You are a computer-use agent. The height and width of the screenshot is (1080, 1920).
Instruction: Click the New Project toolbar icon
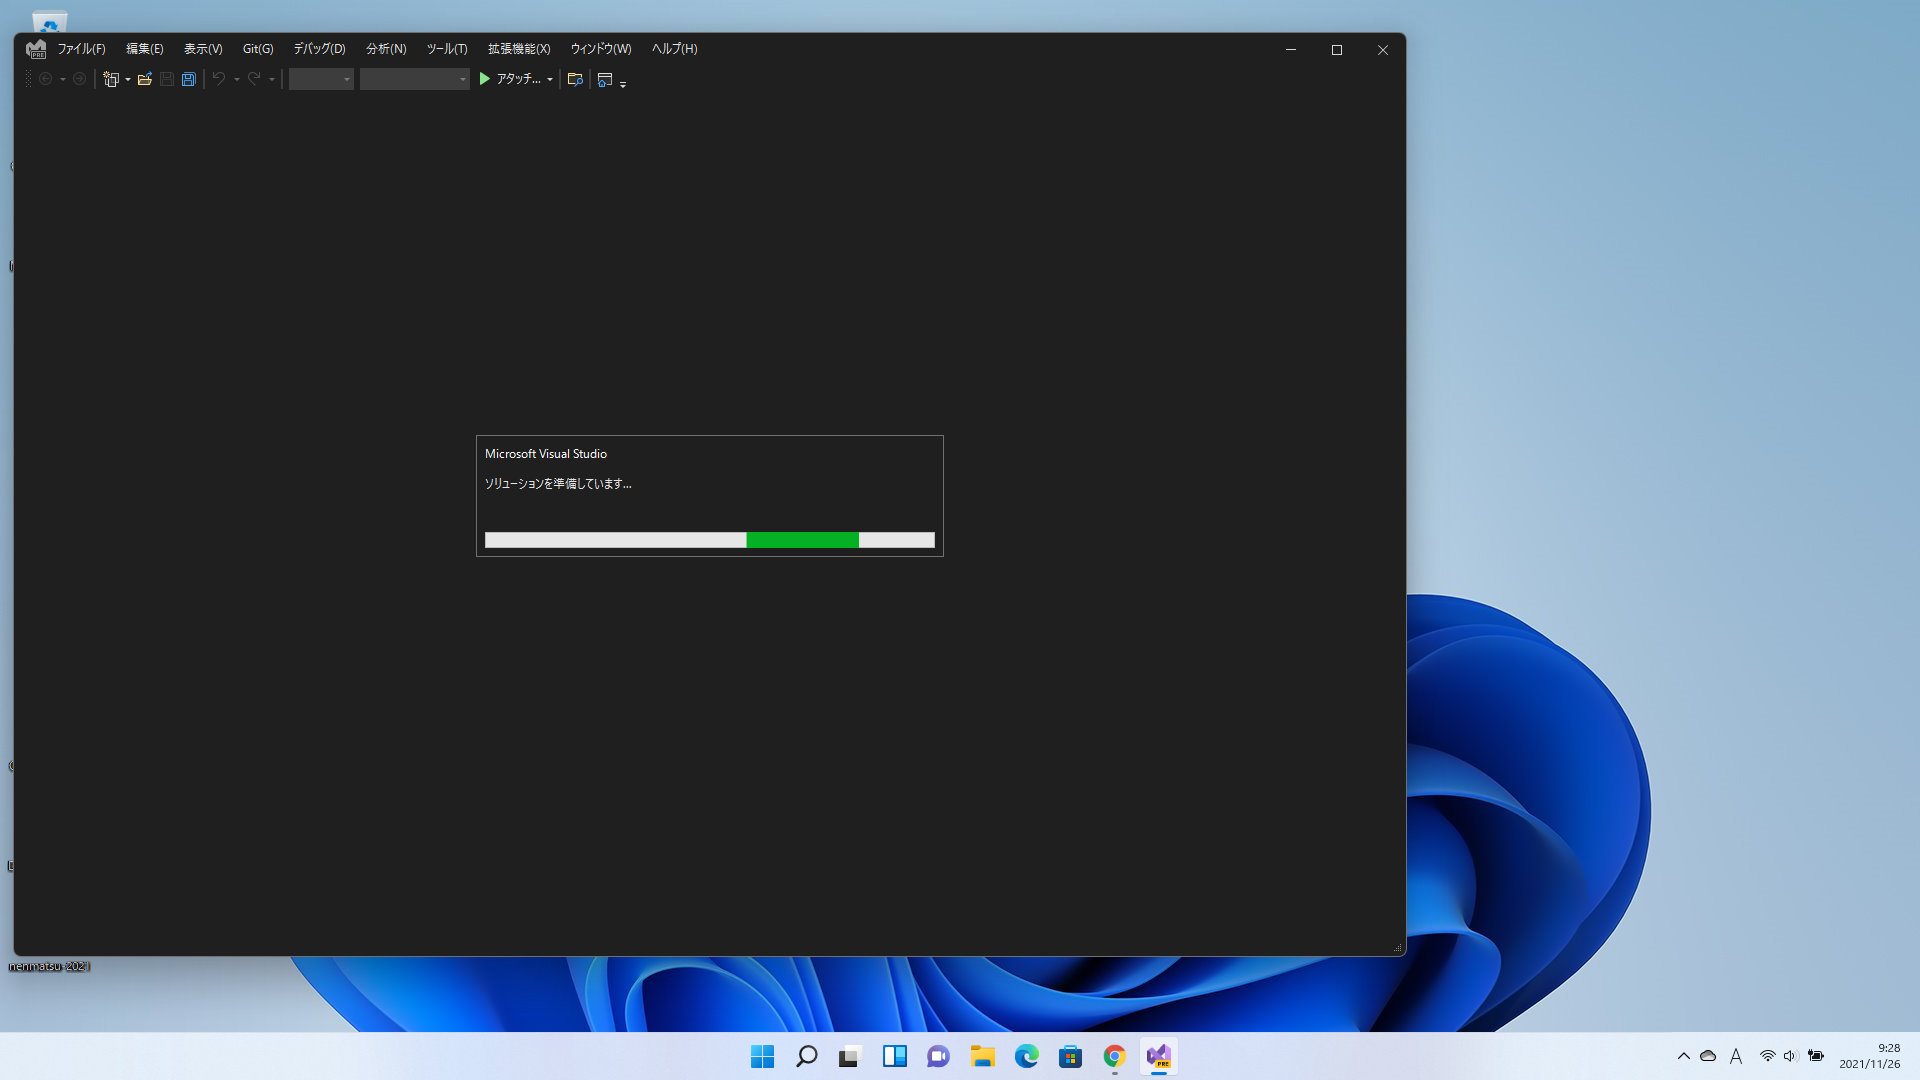point(110,79)
